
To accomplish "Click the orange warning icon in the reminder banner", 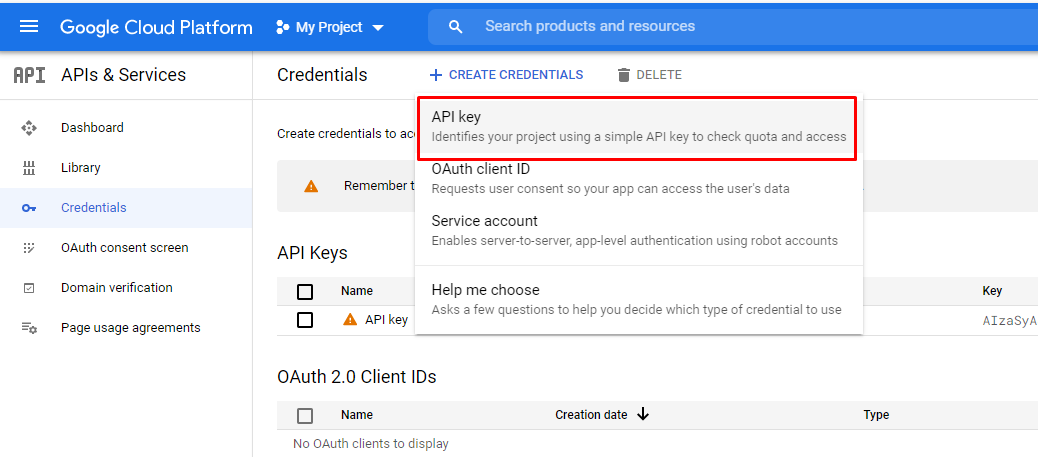I will click(311, 186).
